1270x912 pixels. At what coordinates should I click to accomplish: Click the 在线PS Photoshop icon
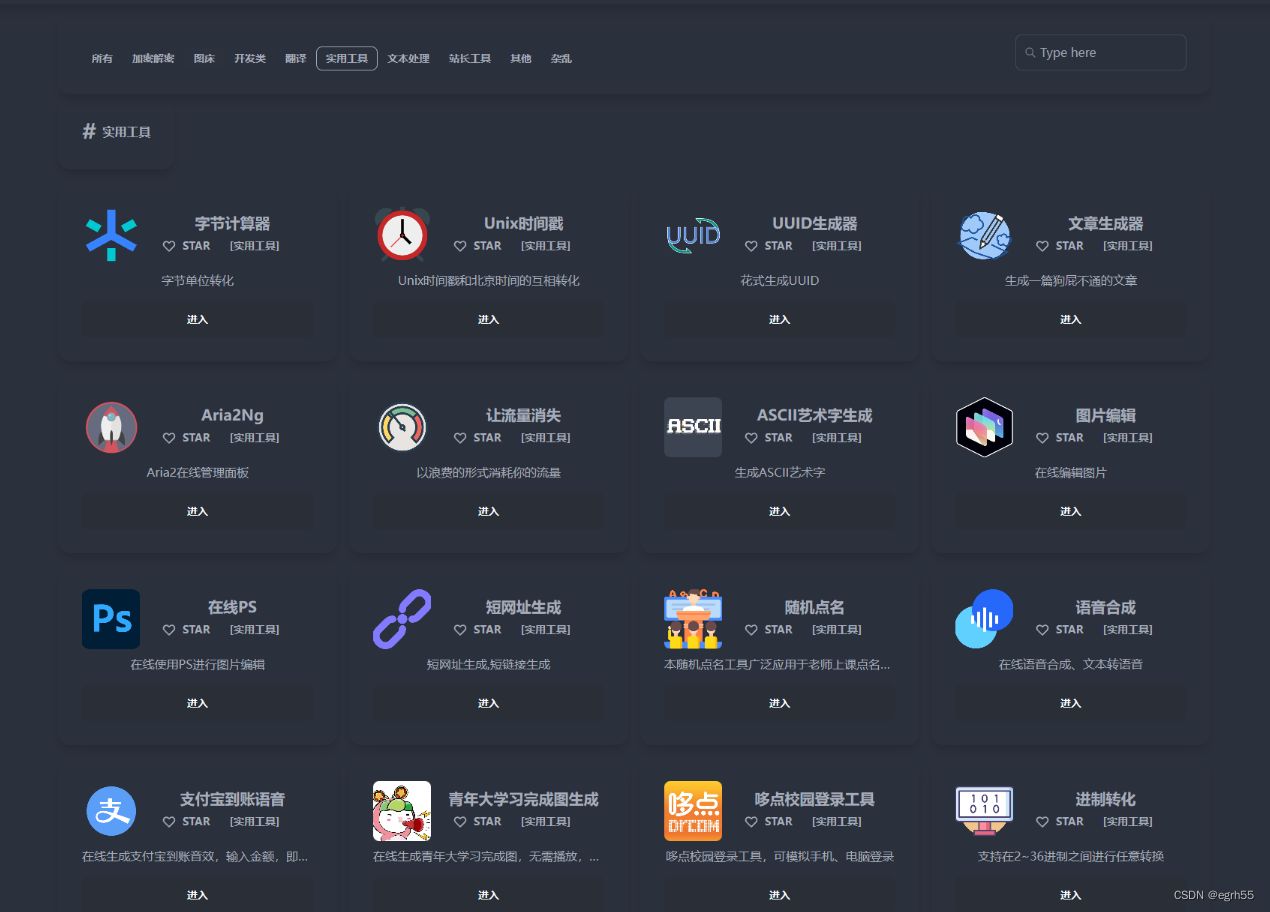(x=111, y=619)
